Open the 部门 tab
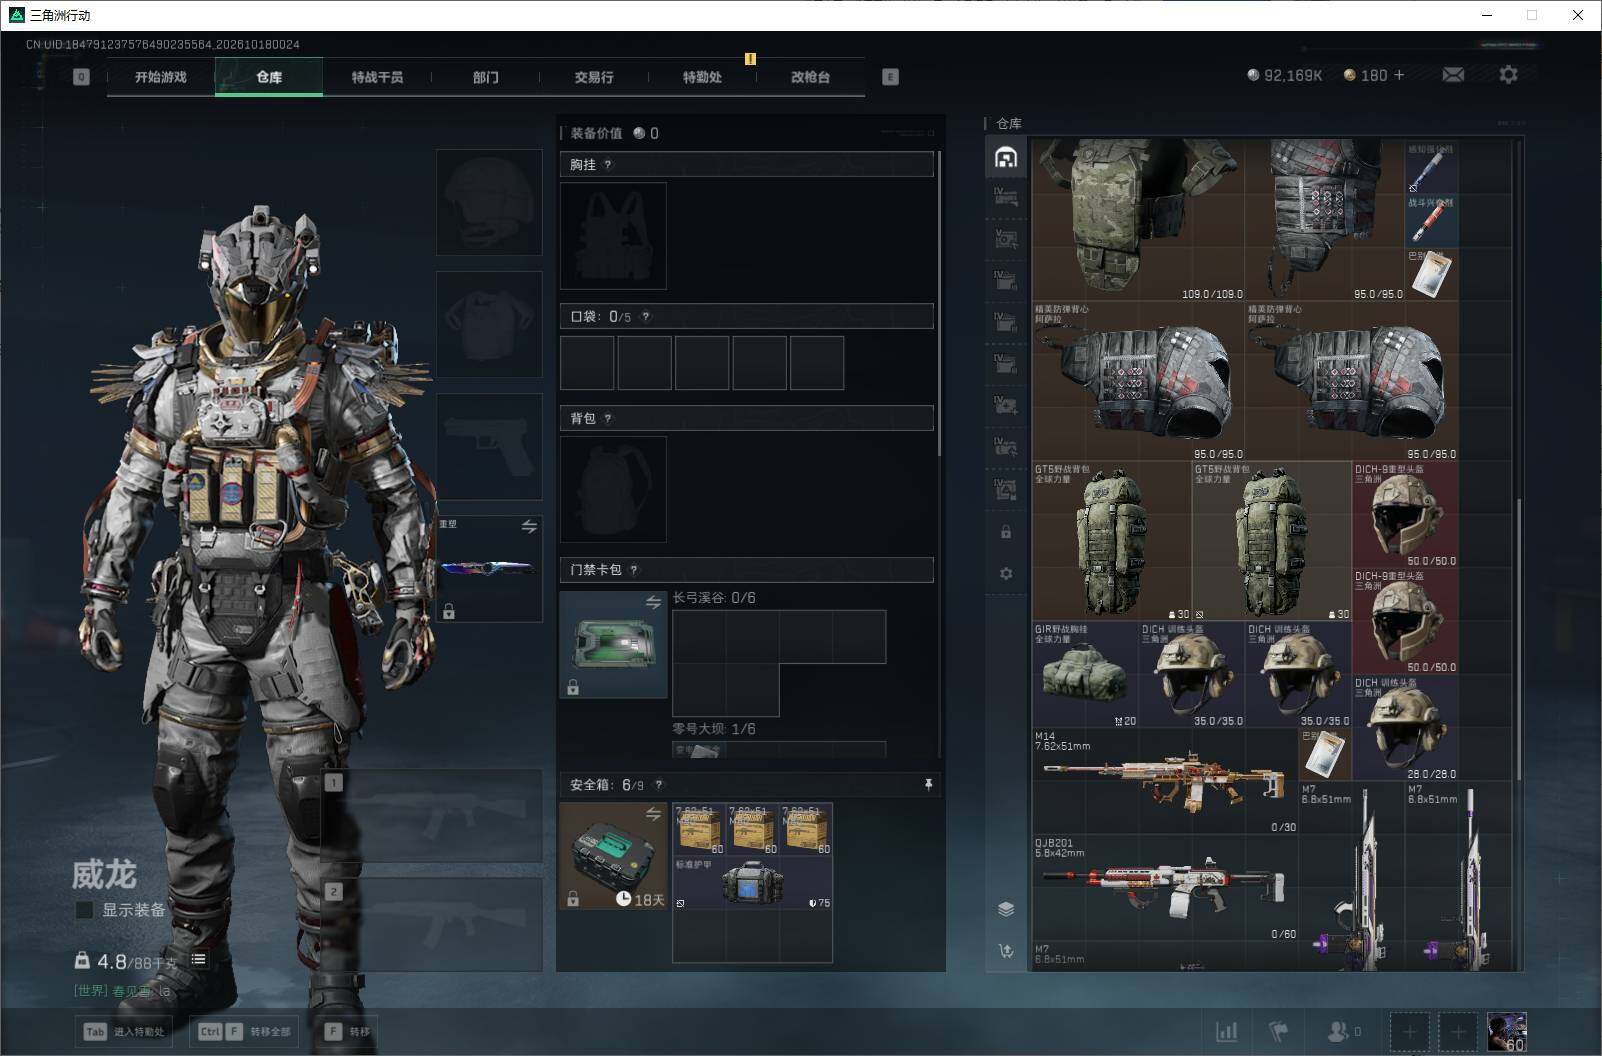This screenshot has height=1056, width=1602. tap(486, 77)
